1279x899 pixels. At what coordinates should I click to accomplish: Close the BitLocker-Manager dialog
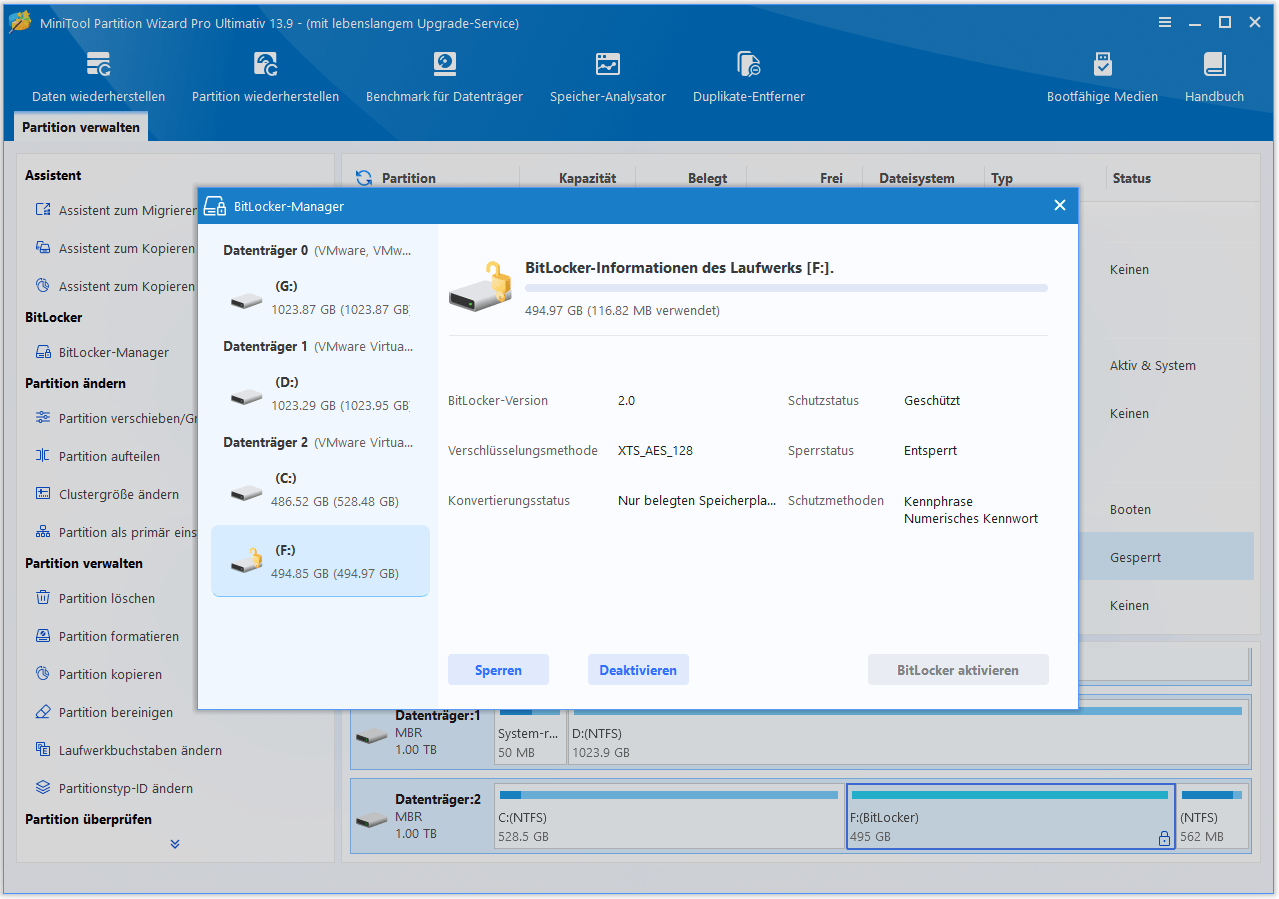(1060, 206)
